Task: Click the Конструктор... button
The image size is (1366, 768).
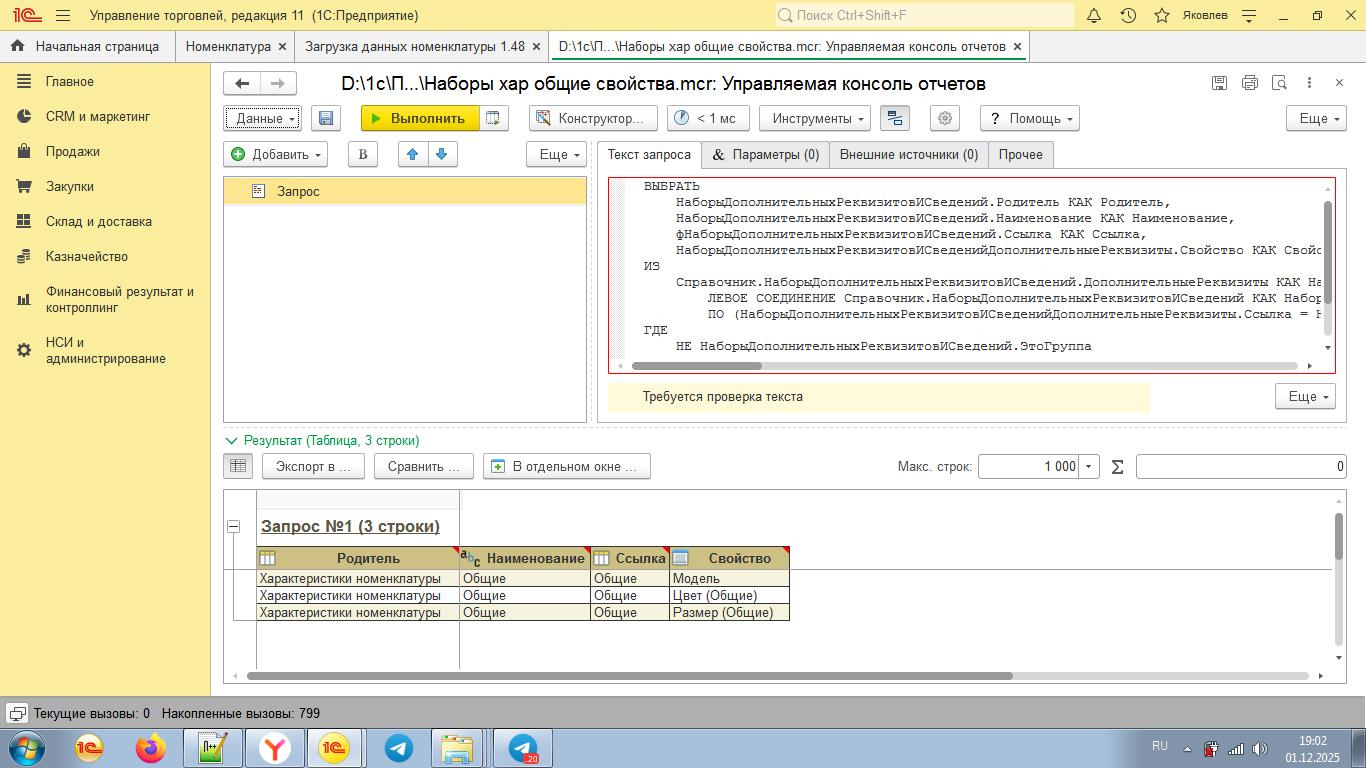Action: coord(593,118)
